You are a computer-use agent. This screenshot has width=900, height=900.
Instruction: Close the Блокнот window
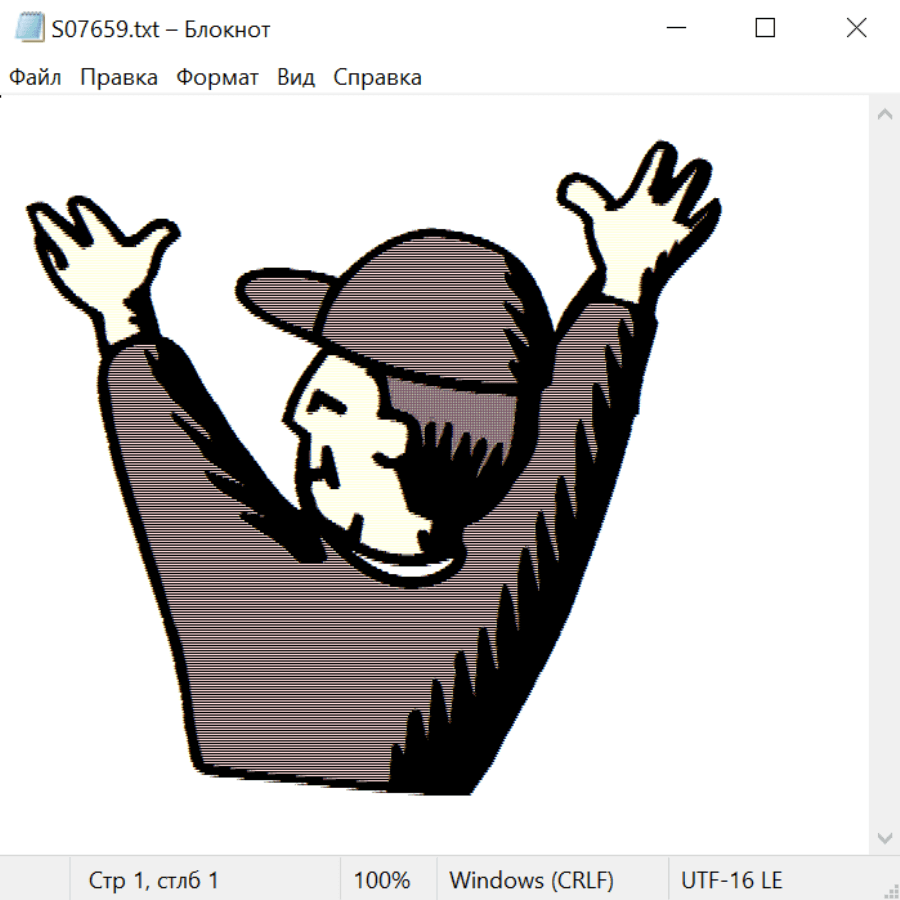[856, 29]
